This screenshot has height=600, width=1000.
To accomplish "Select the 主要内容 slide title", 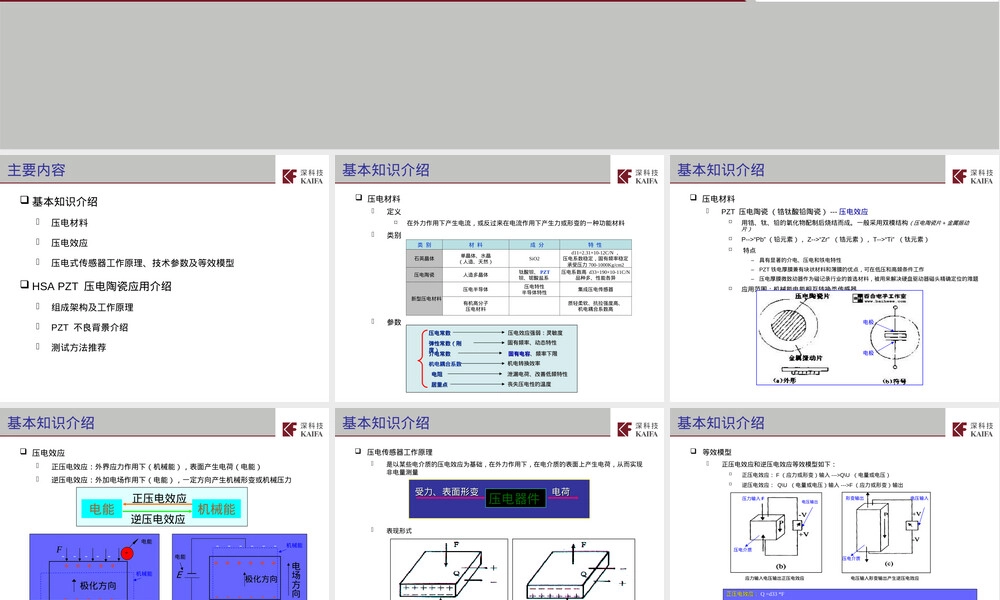I will point(36,170).
